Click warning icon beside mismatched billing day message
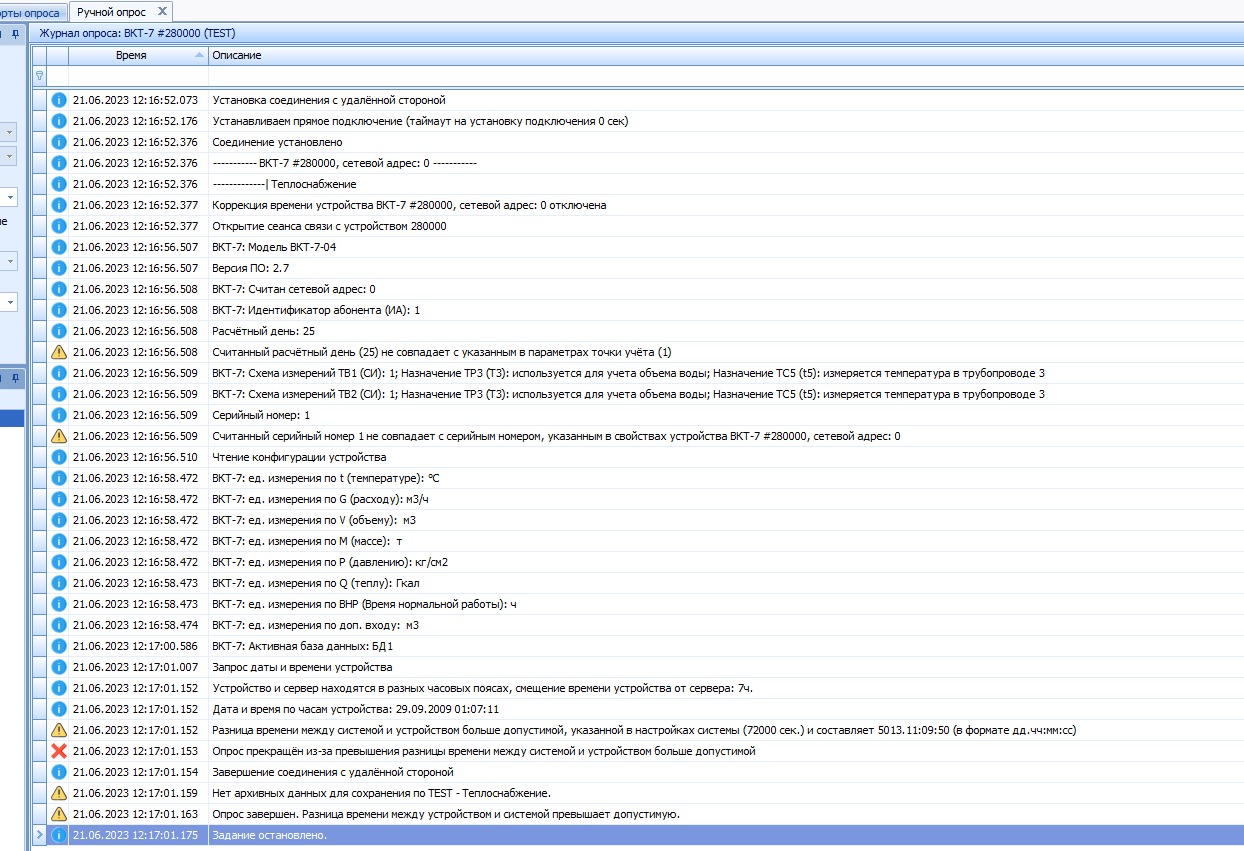Image resolution: width=1244 pixels, height=851 pixels. (58, 352)
